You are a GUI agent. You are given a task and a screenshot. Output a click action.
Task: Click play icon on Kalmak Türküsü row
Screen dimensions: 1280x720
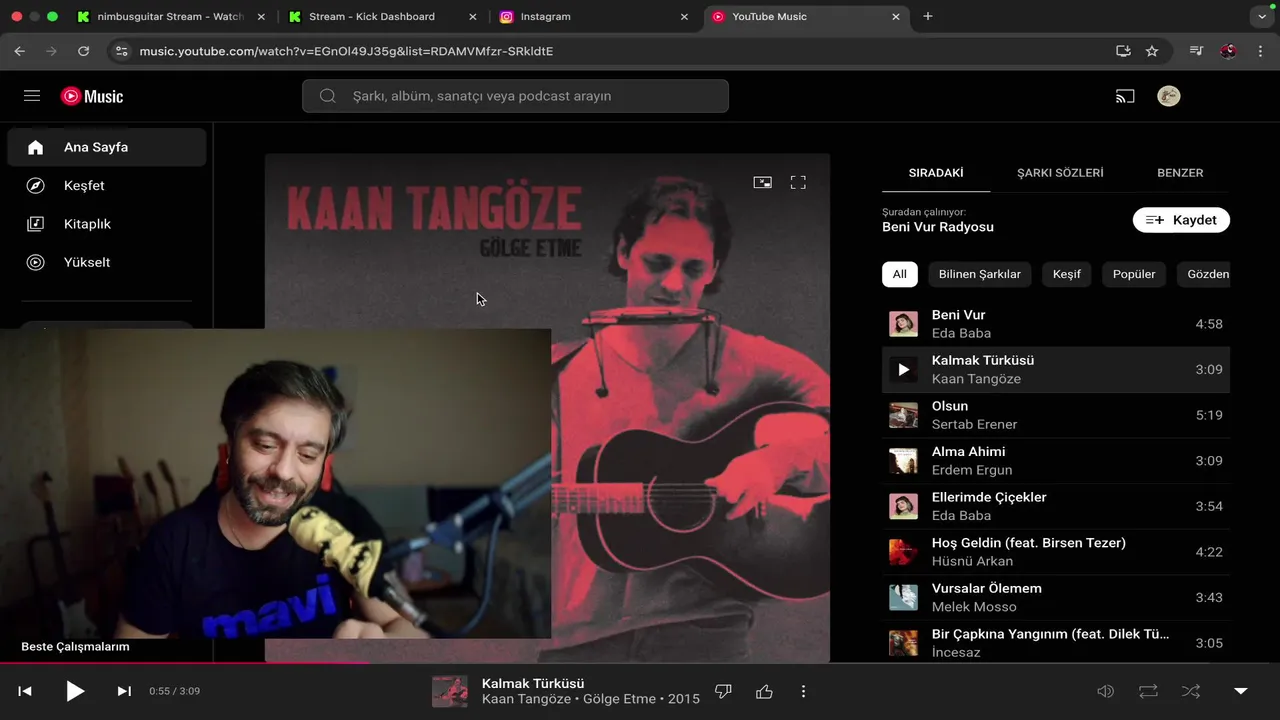903,370
